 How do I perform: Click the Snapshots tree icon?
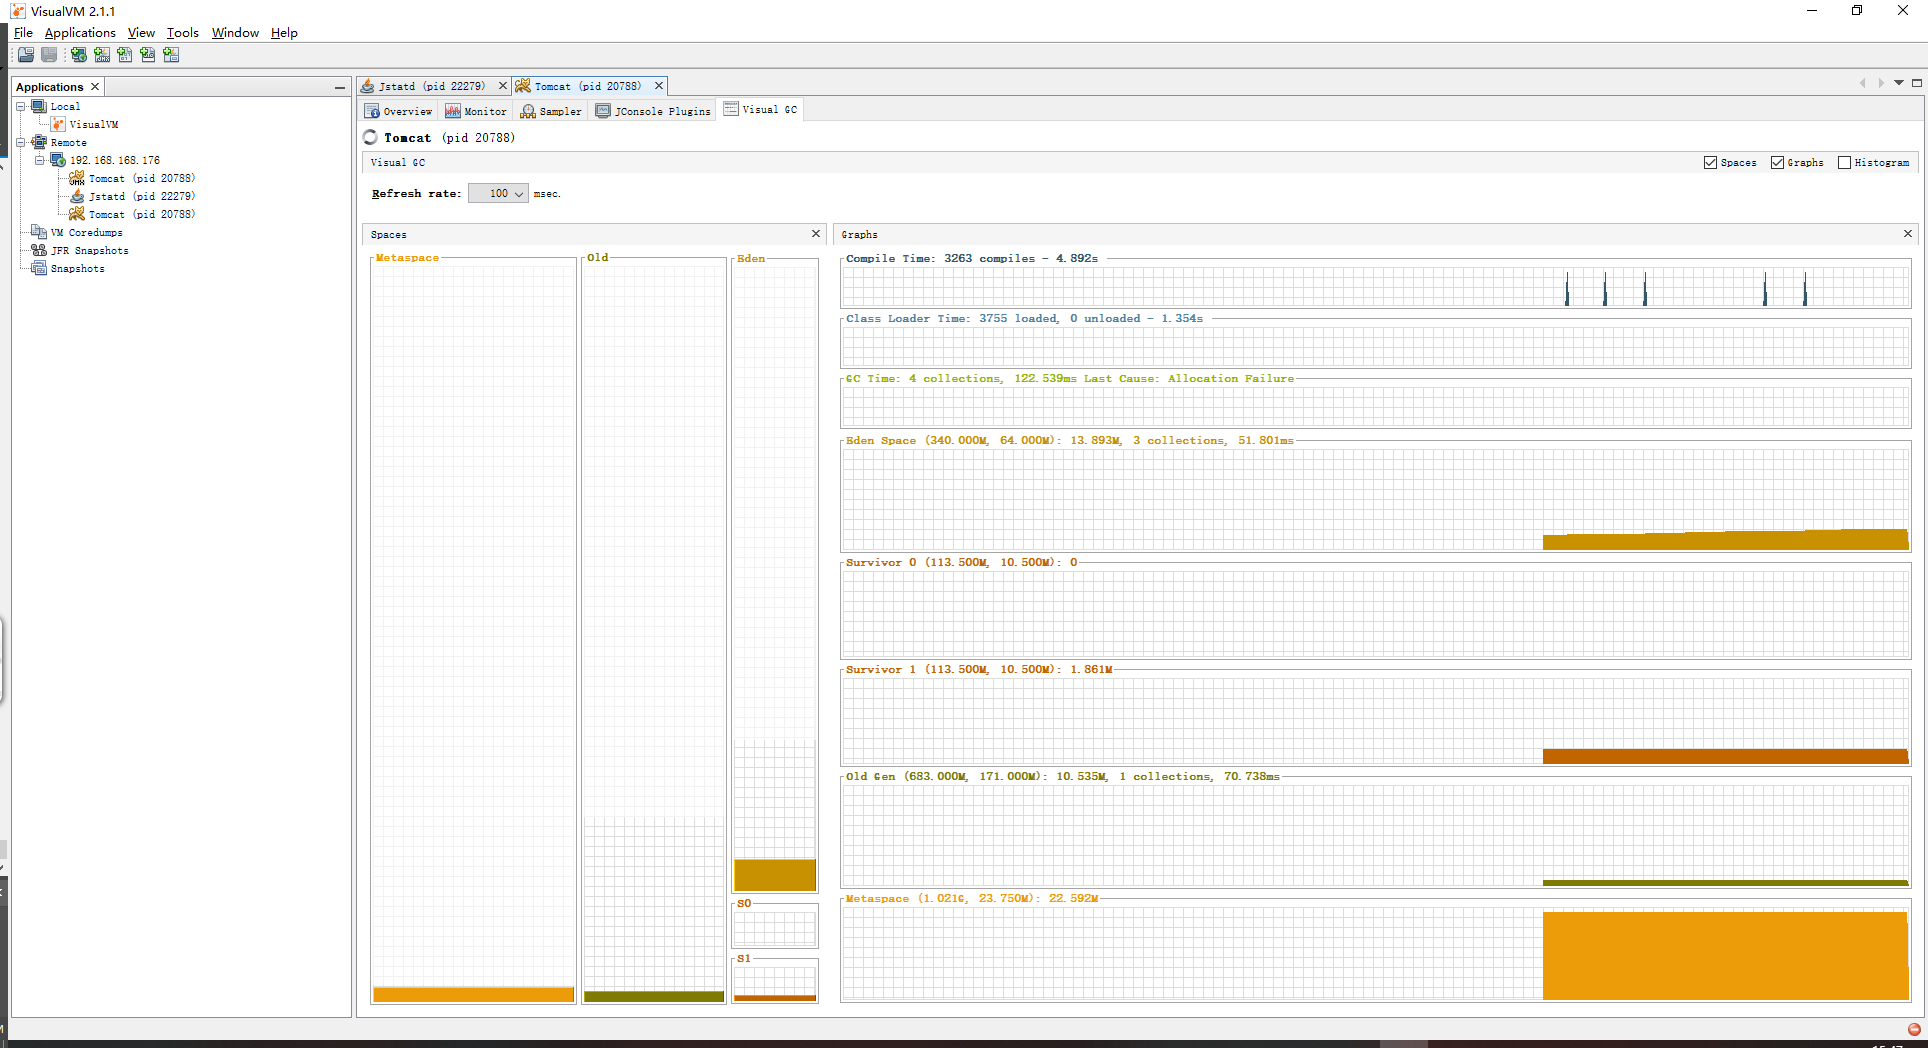pyautogui.click(x=39, y=268)
